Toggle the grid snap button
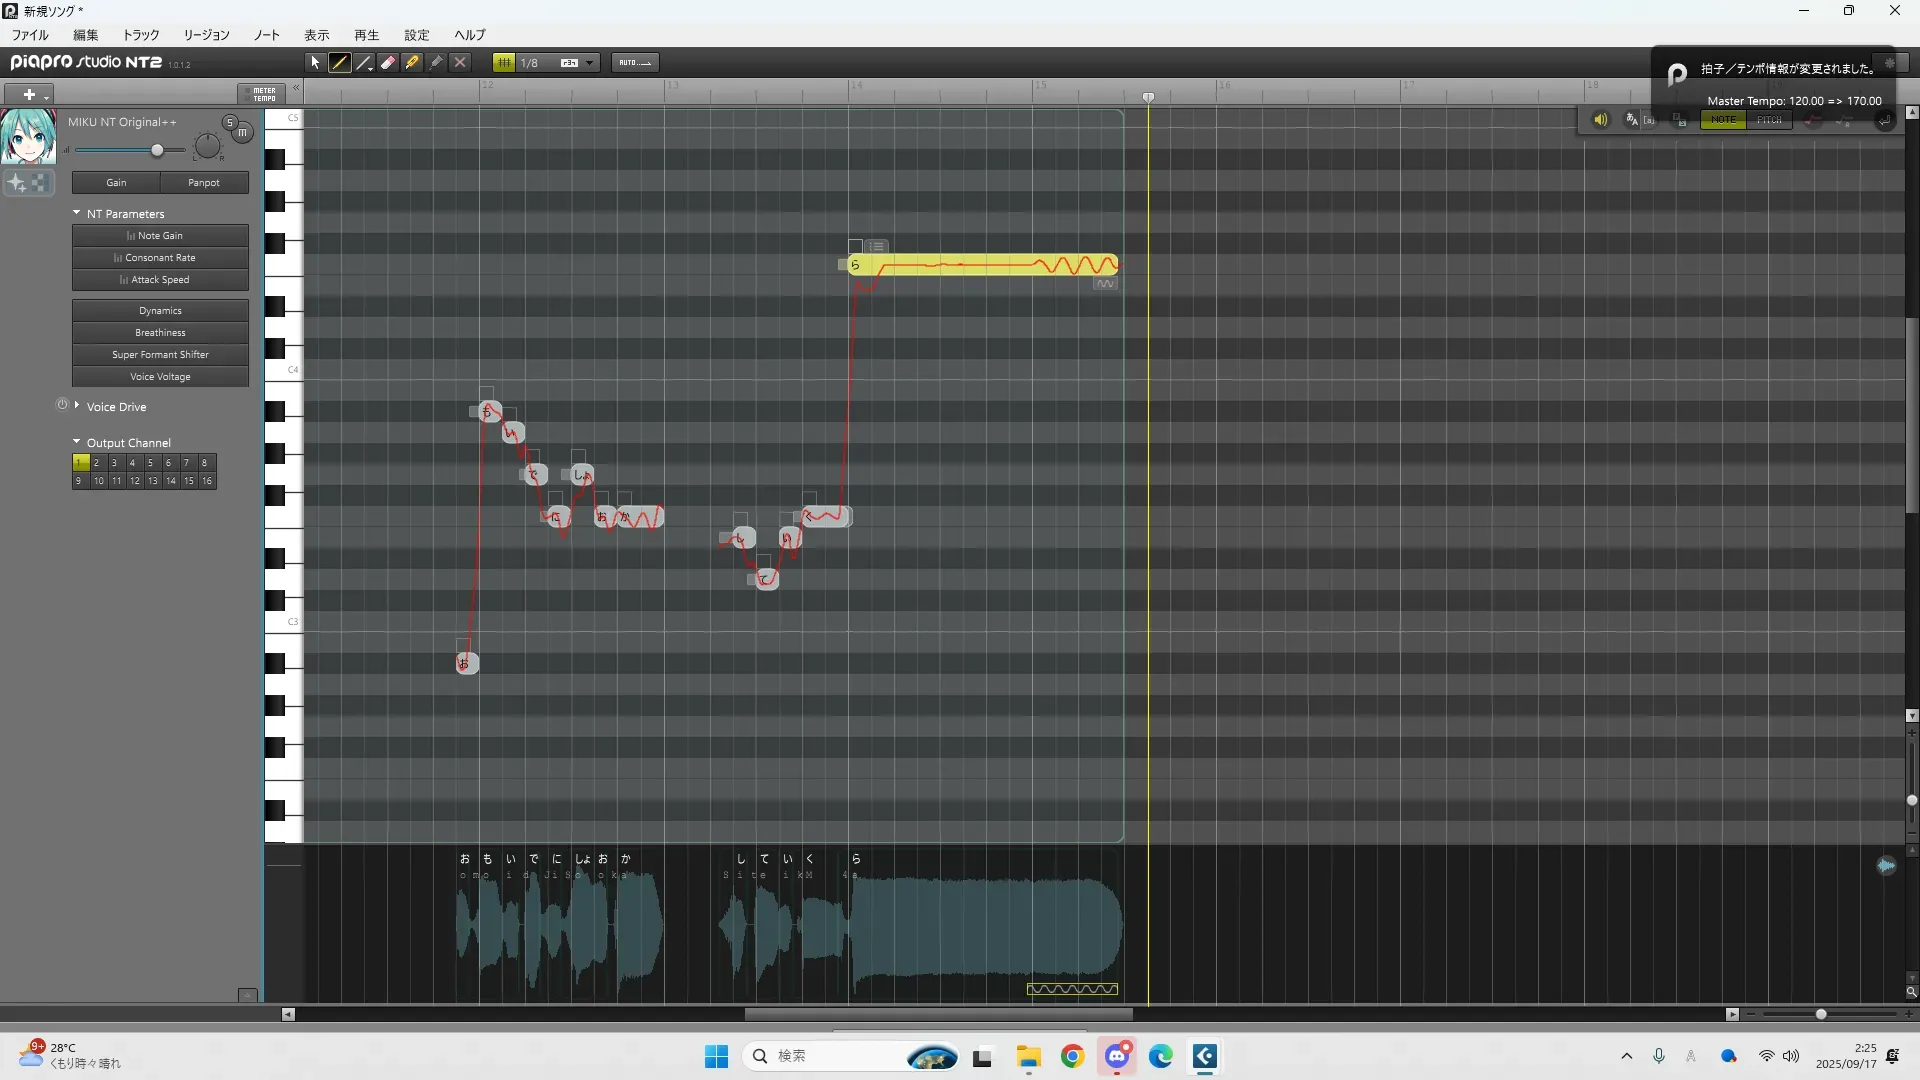Screen dimensions: 1920x1080 pos(504,63)
